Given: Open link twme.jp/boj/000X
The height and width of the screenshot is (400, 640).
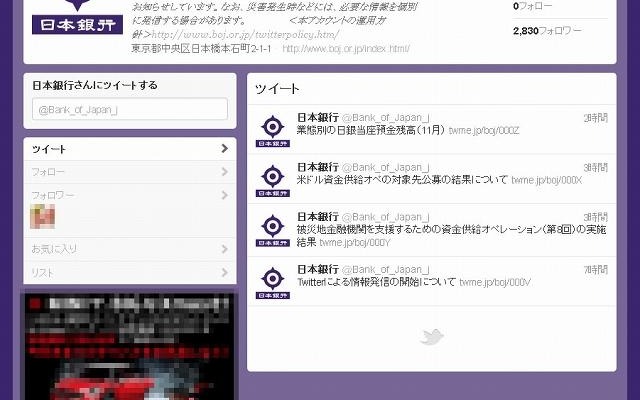Looking at the screenshot, I should click(547, 180).
